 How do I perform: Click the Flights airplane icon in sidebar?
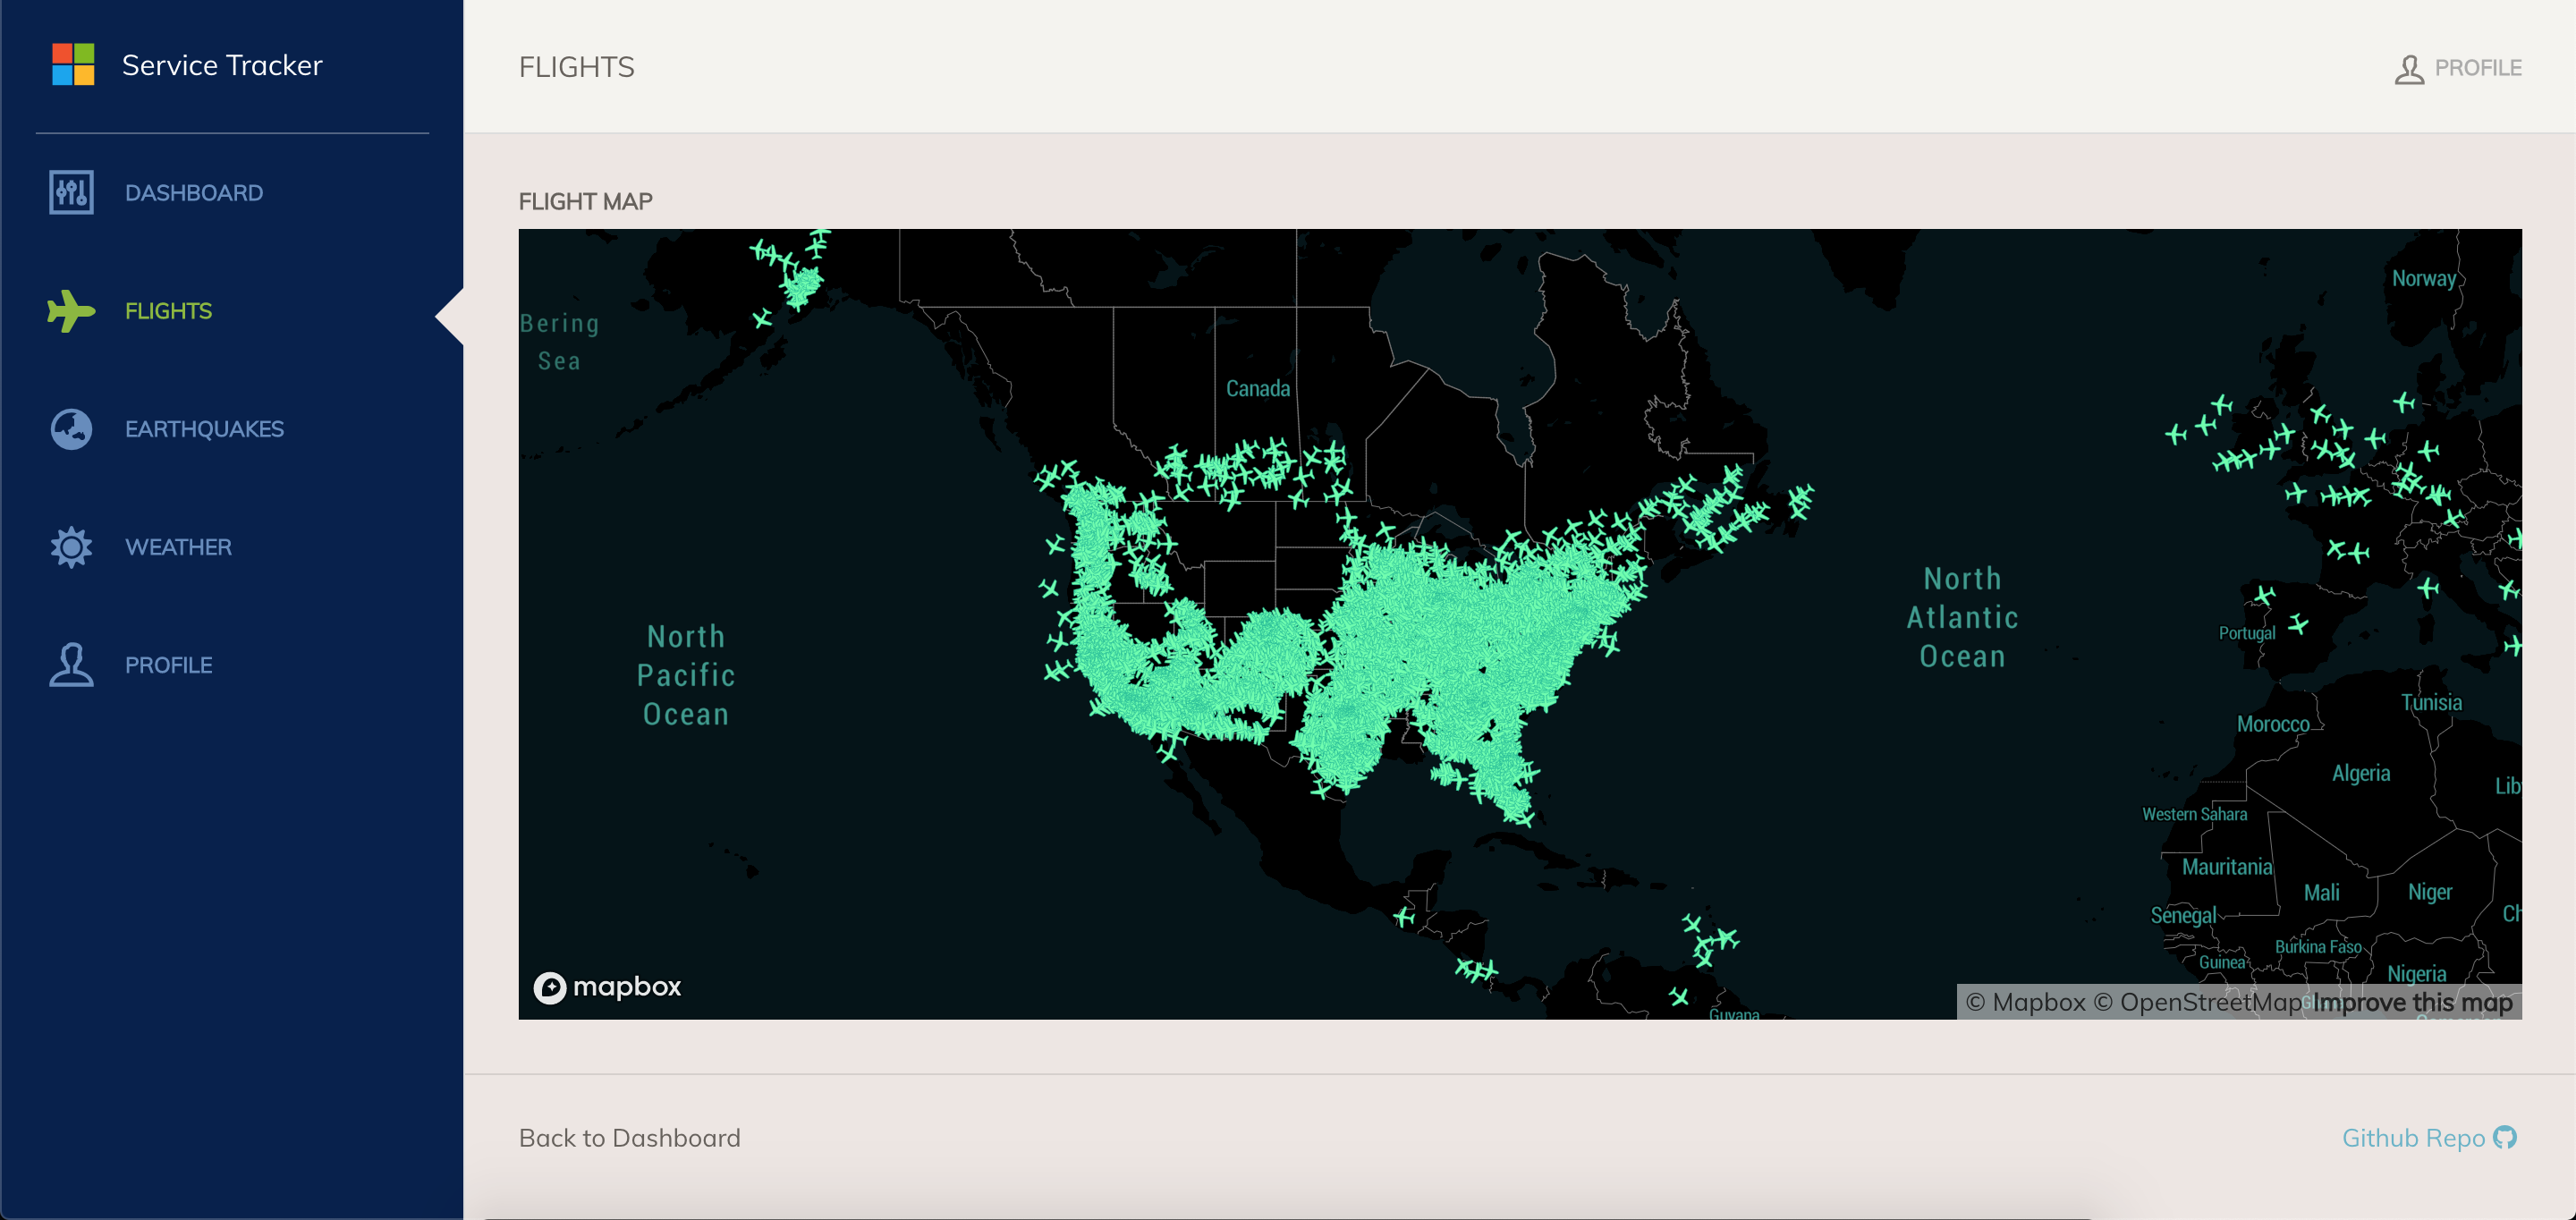(x=71, y=311)
